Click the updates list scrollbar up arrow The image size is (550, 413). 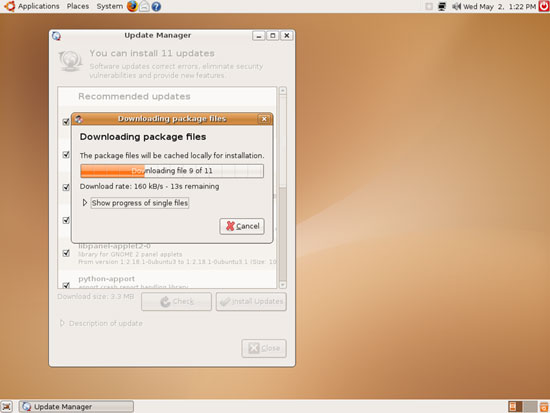[283, 91]
